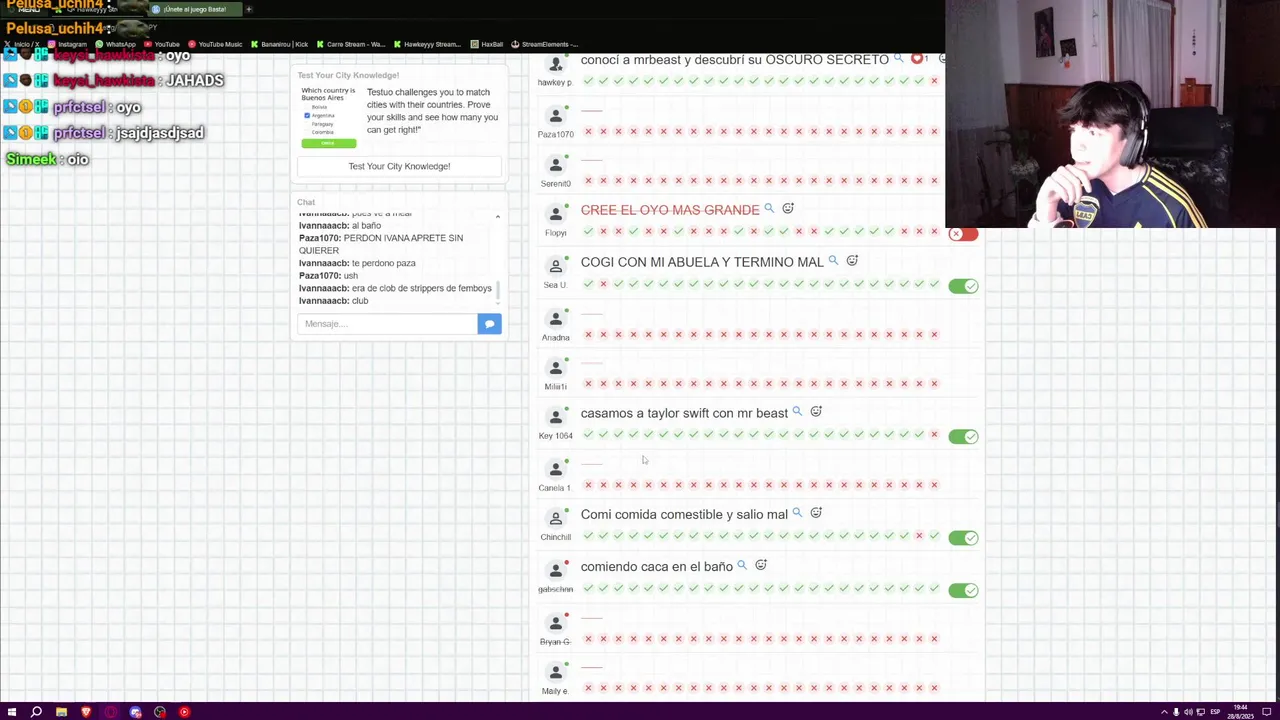Open Instagram bookmark
The image size is (1280, 720).
point(67,44)
